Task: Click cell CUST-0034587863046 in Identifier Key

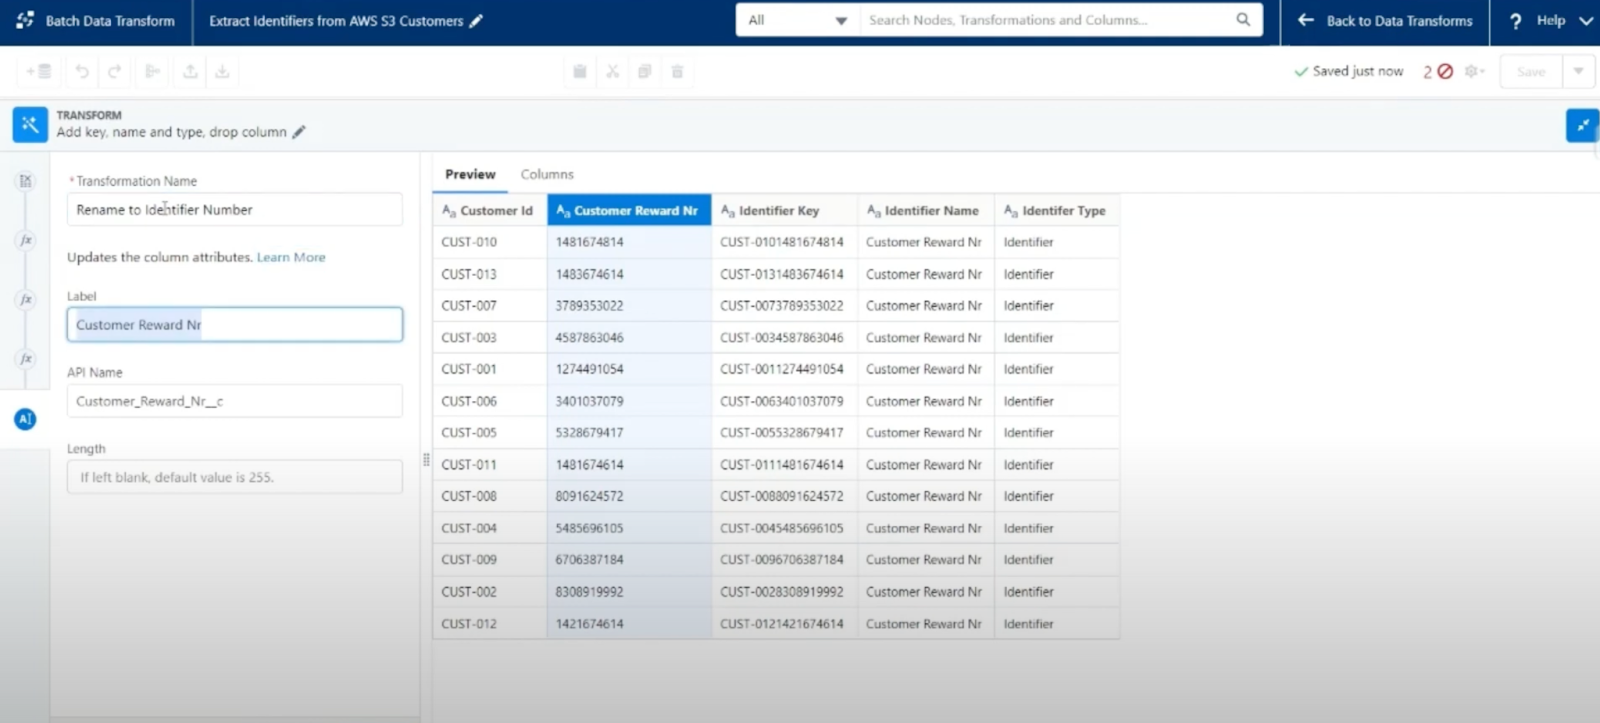Action: (x=784, y=338)
